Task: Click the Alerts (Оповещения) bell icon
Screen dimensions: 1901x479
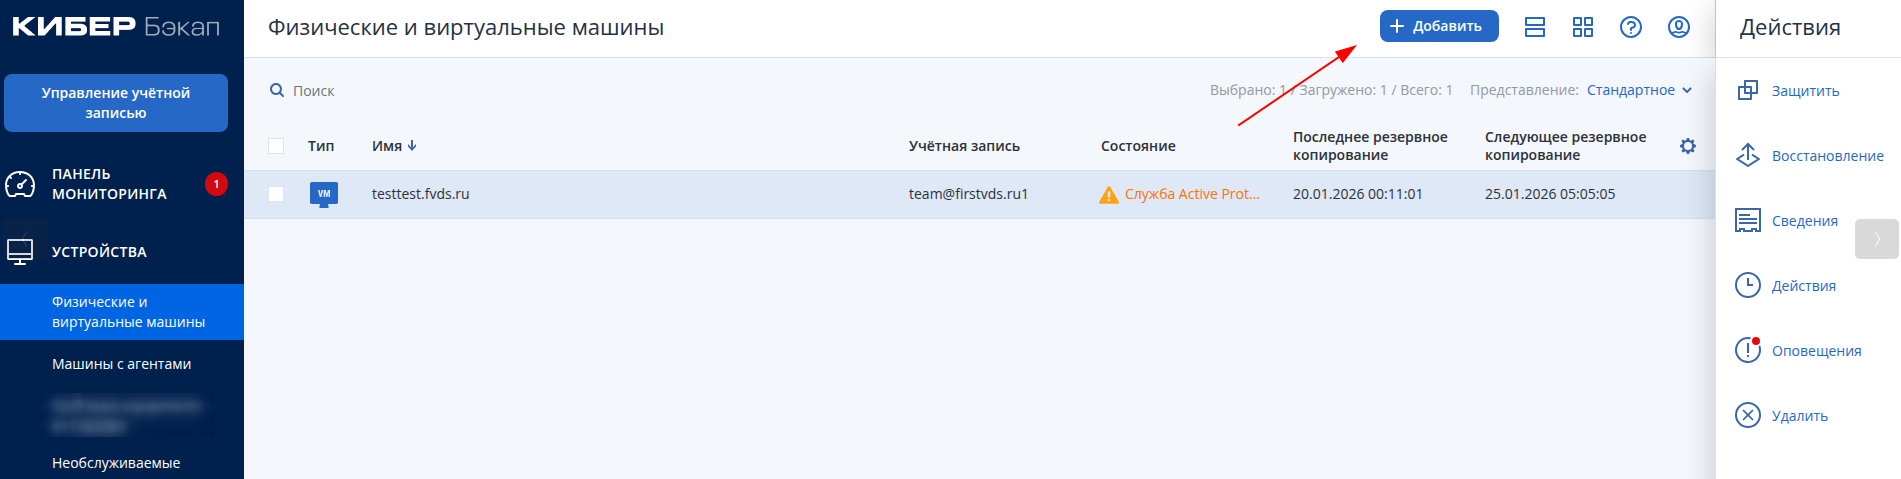Action: coord(1747,350)
